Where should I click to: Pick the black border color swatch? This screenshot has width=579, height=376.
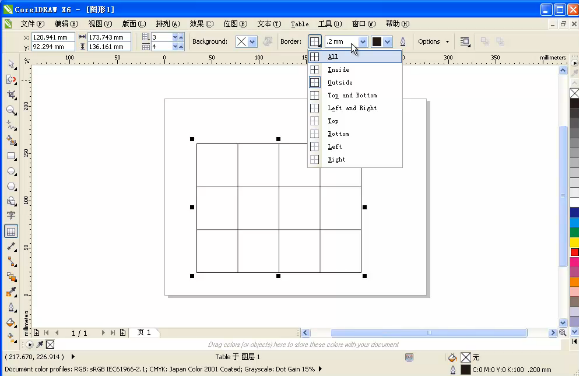tap(377, 41)
